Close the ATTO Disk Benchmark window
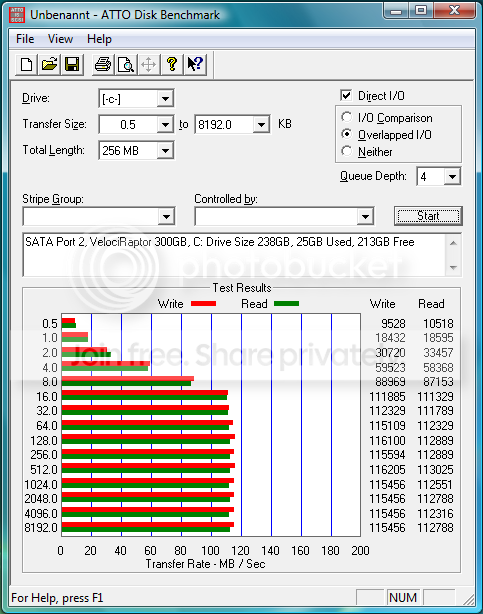Viewport: 483px width, 614px height. coord(454,11)
